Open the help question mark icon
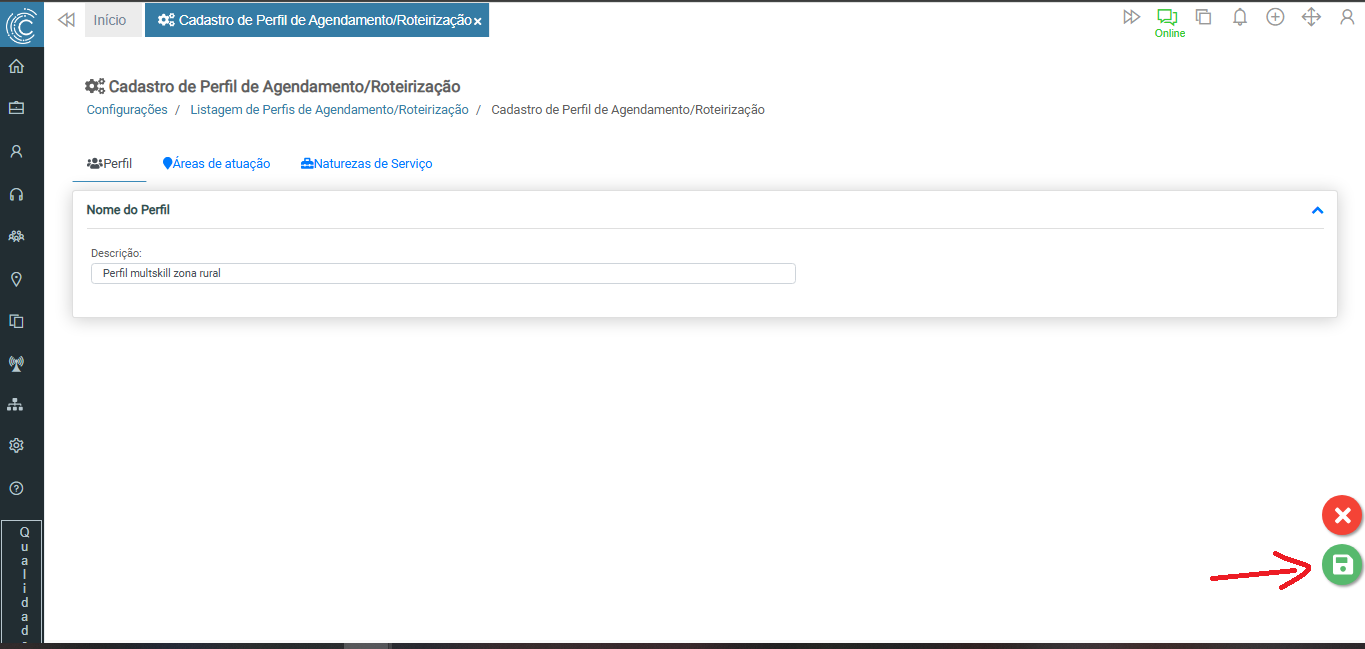Screen dimensions: 1365x649 click(x=16, y=489)
